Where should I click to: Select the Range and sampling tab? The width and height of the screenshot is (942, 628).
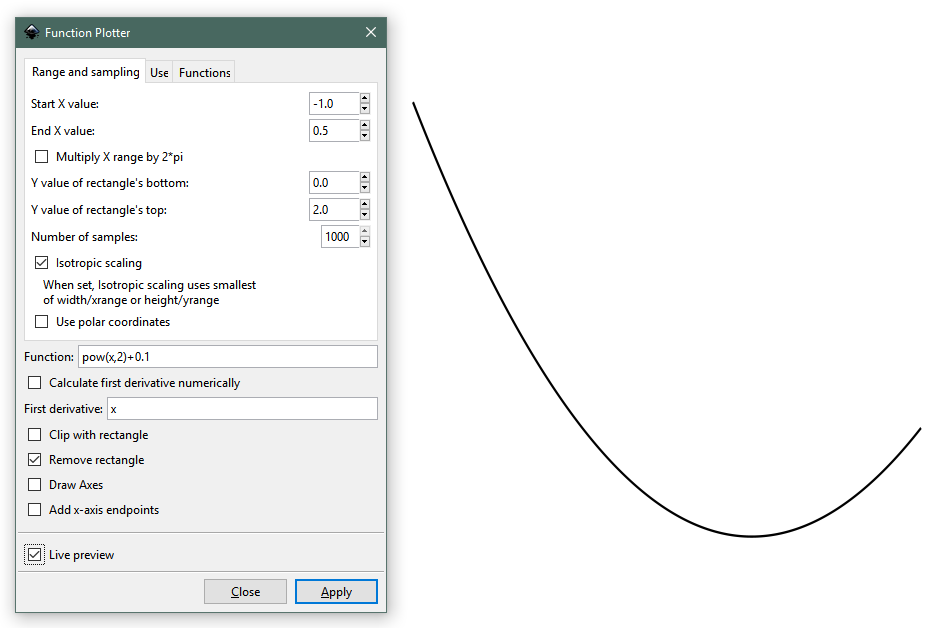pos(85,71)
